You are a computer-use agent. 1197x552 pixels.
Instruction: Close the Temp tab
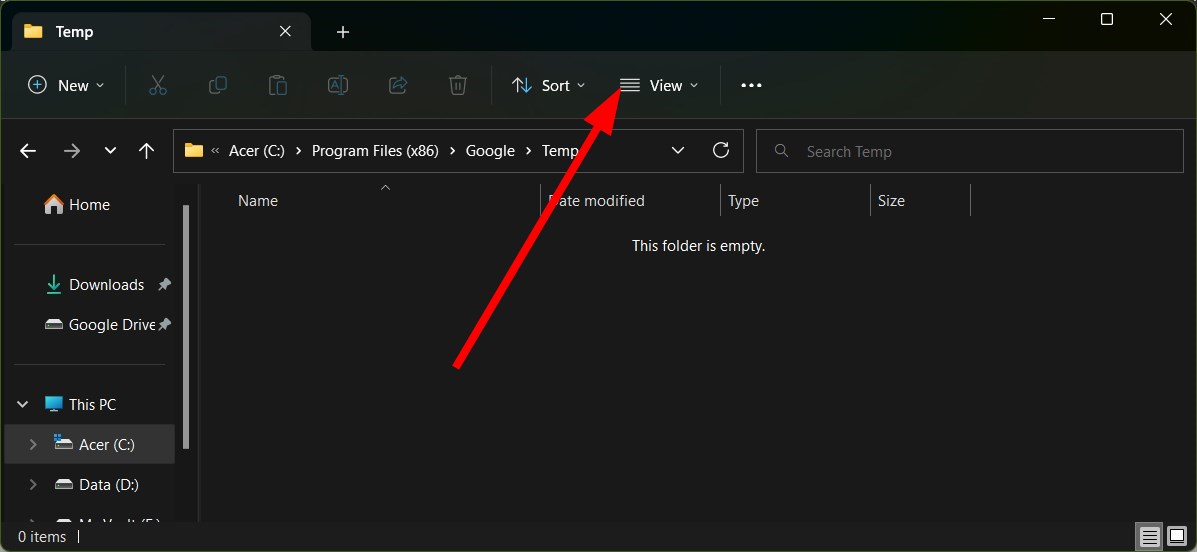tap(285, 31)
